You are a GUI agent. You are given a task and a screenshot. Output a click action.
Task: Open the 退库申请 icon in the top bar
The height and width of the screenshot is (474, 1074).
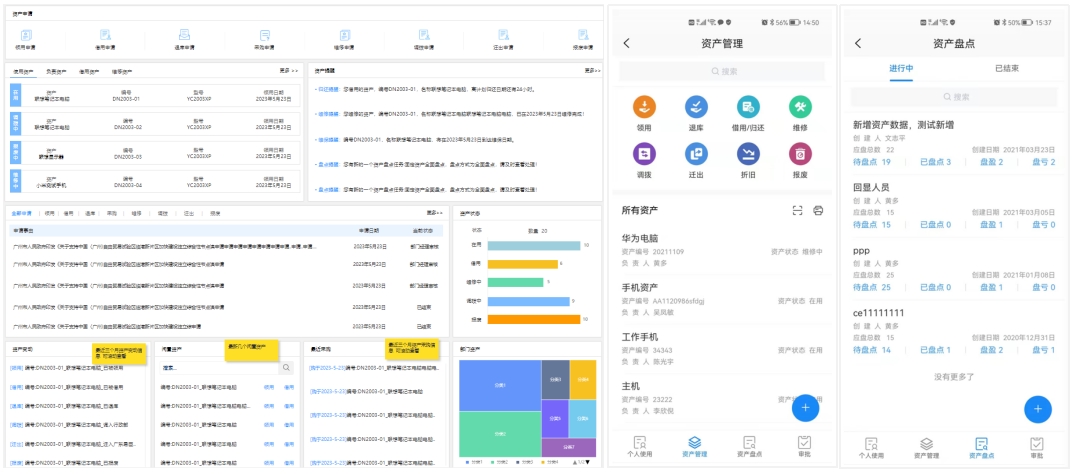[184, 35]
